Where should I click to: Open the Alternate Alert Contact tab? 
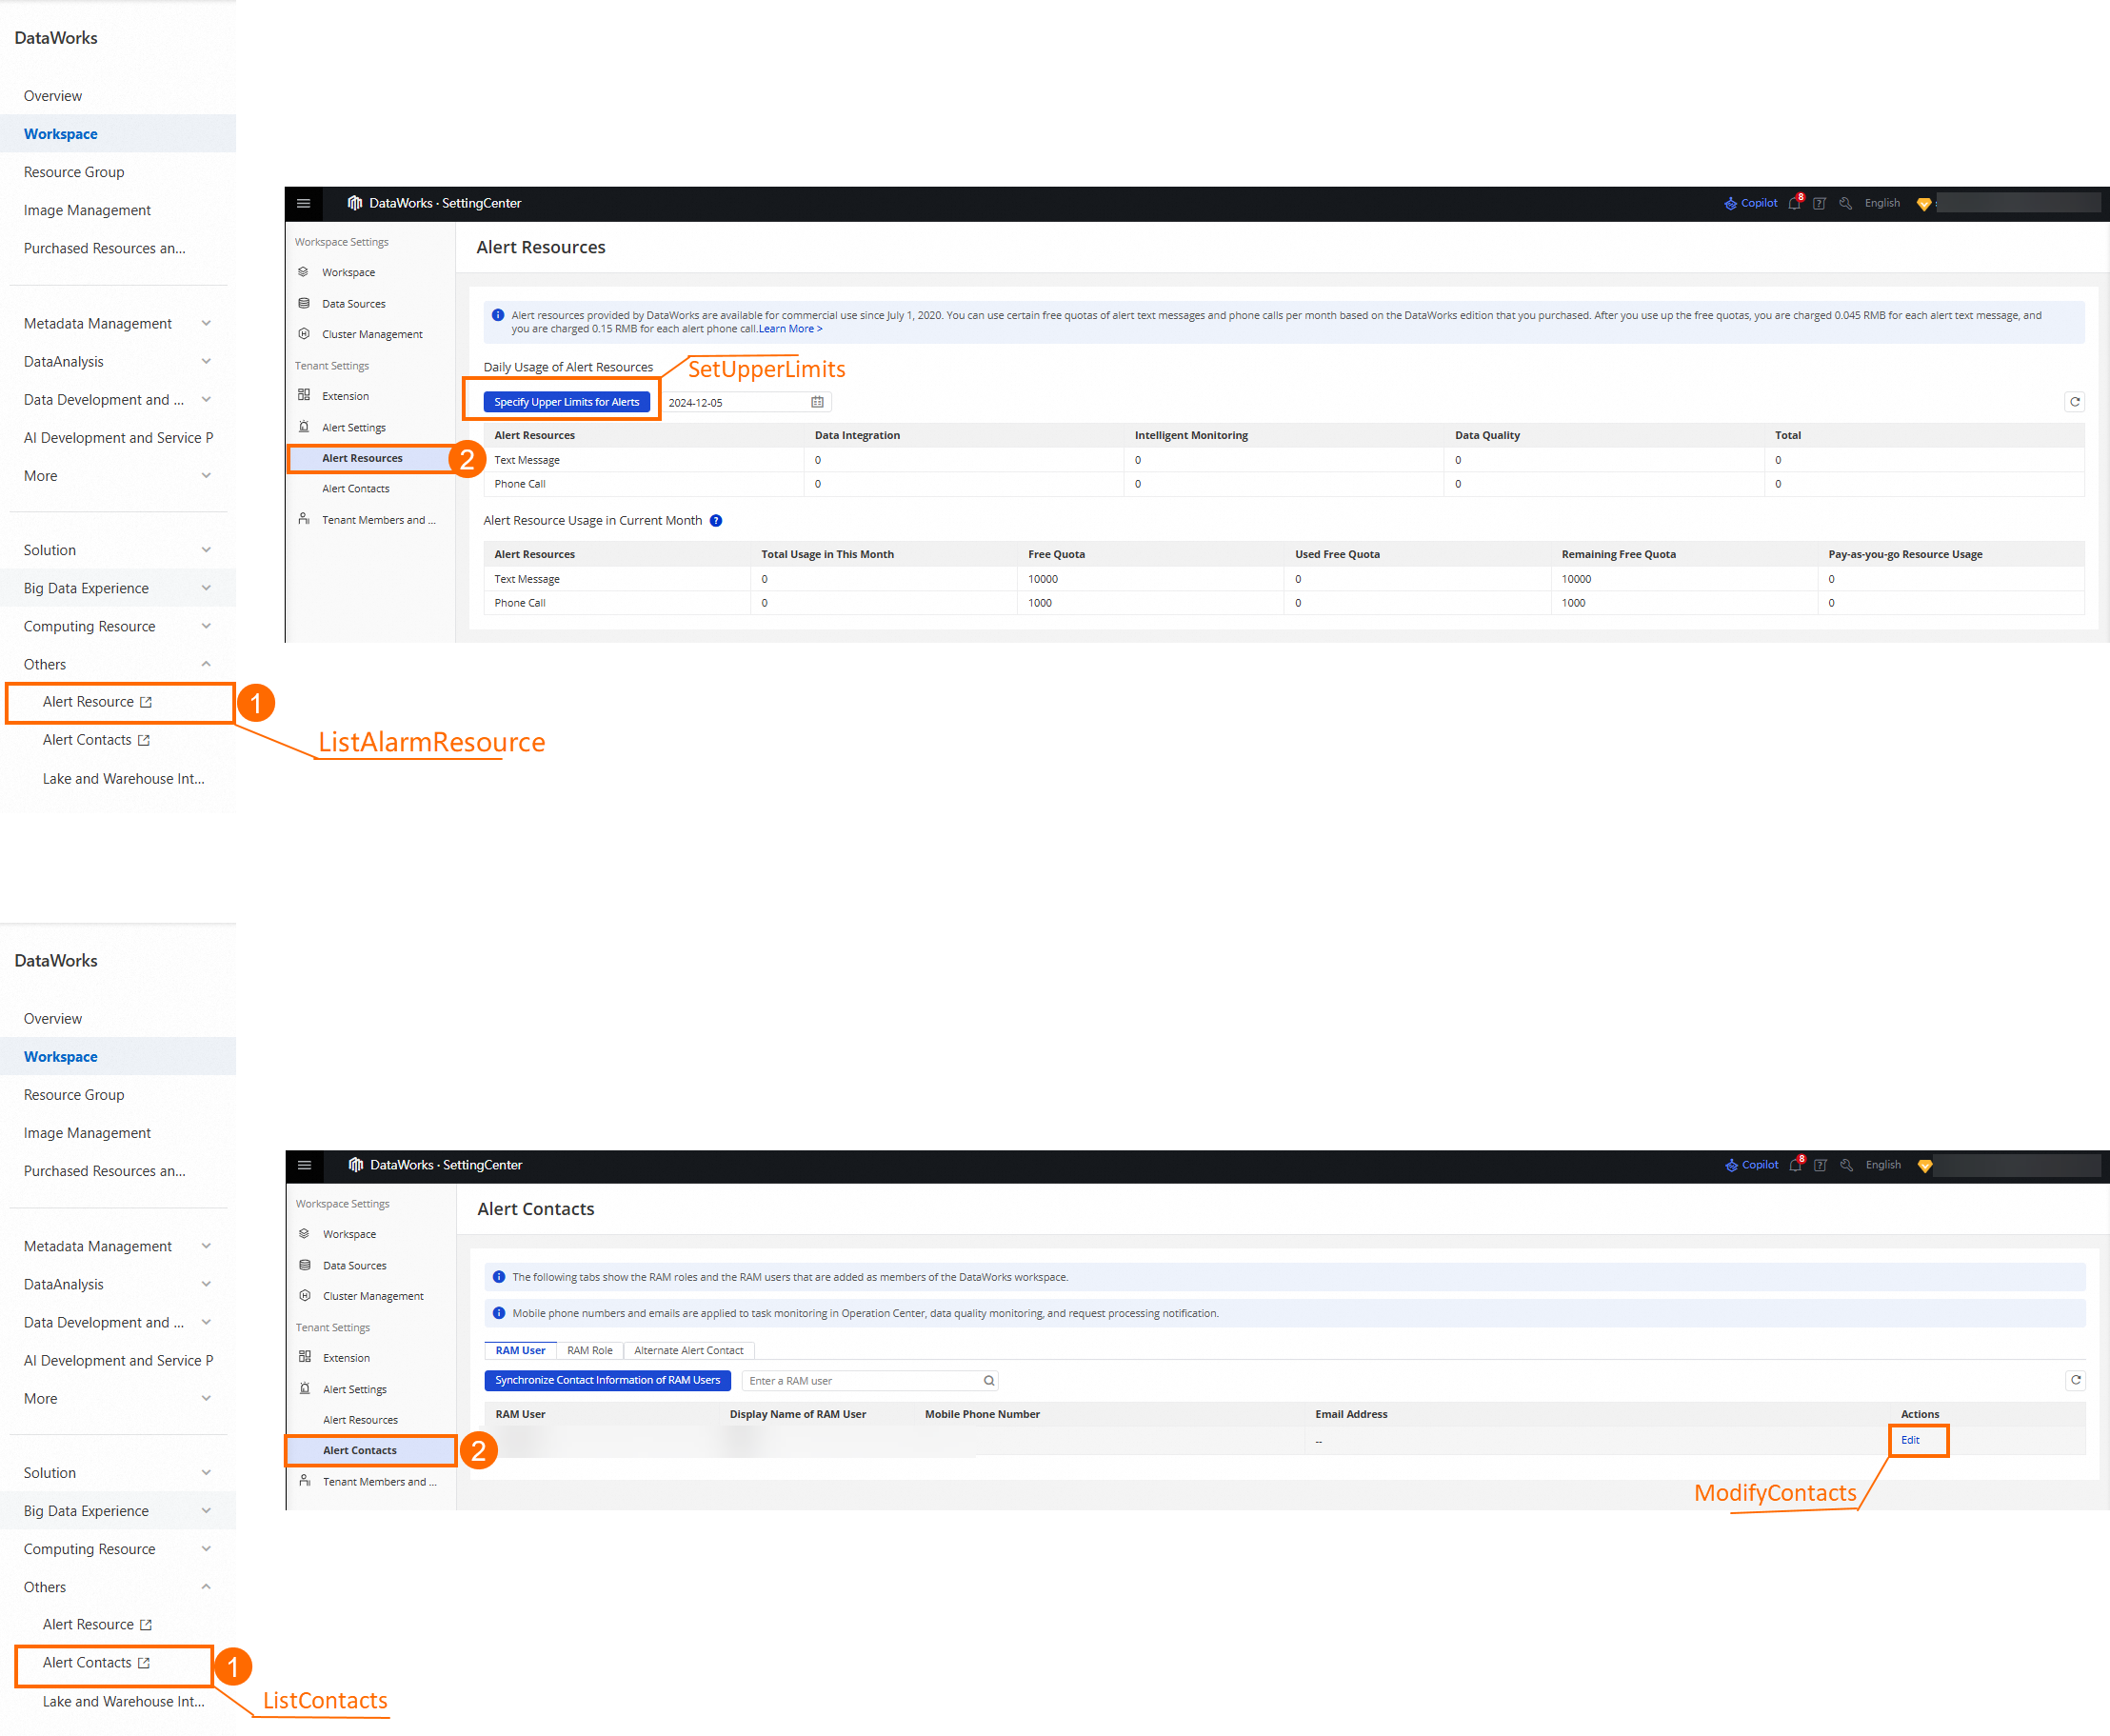688,1351
